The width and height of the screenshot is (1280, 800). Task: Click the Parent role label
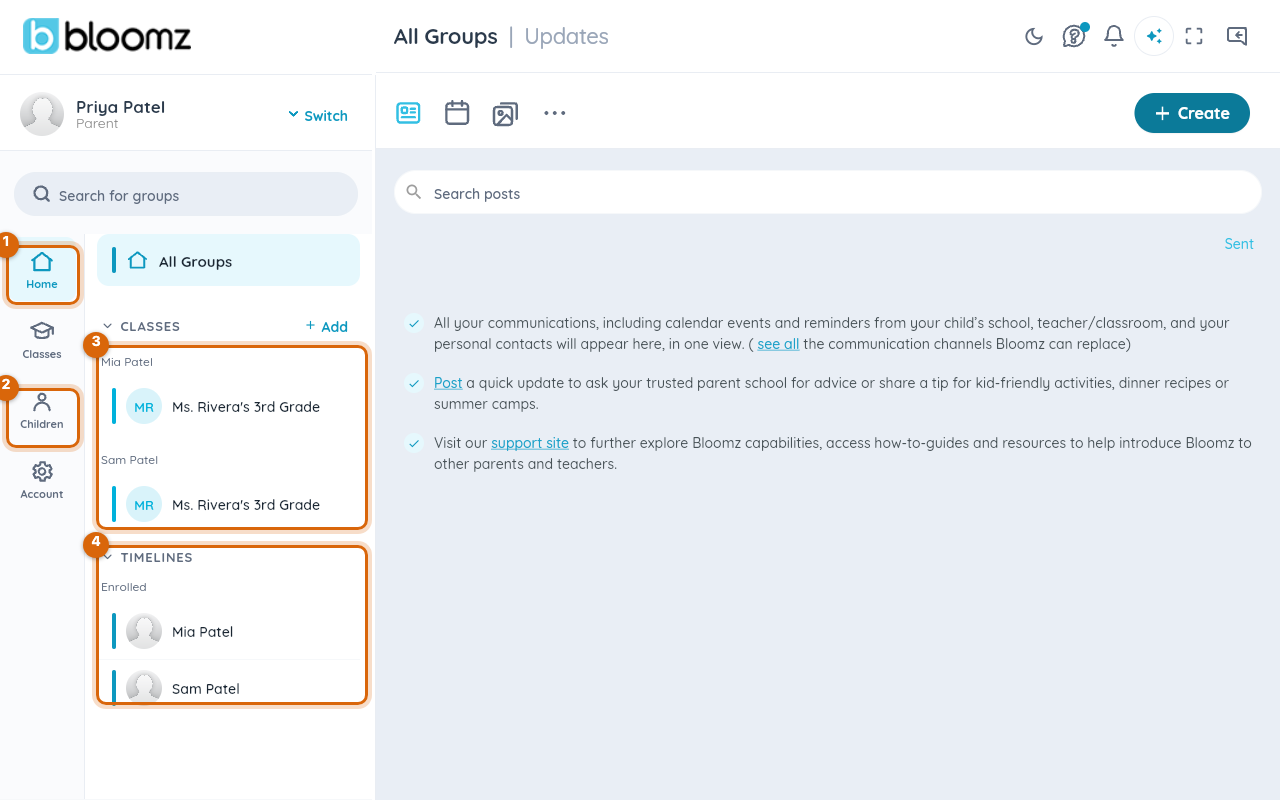pos(97,124)
